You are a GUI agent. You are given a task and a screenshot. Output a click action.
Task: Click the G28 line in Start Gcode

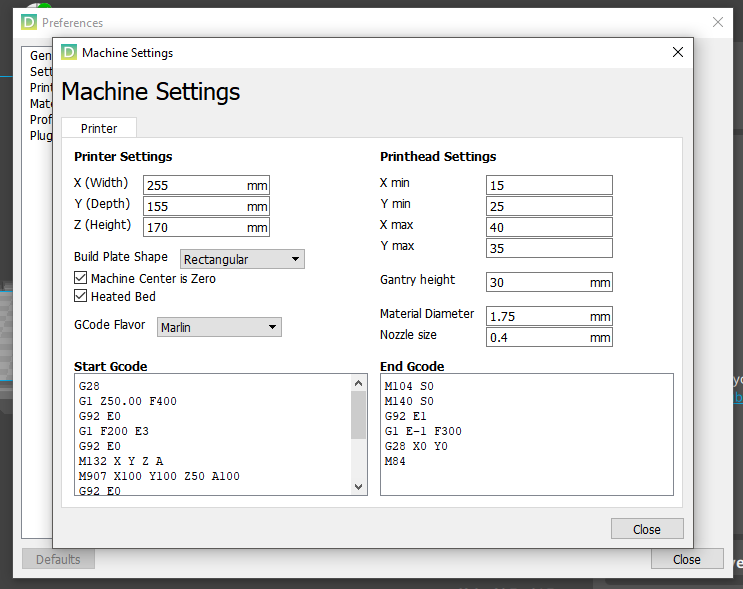pos(89,386)
